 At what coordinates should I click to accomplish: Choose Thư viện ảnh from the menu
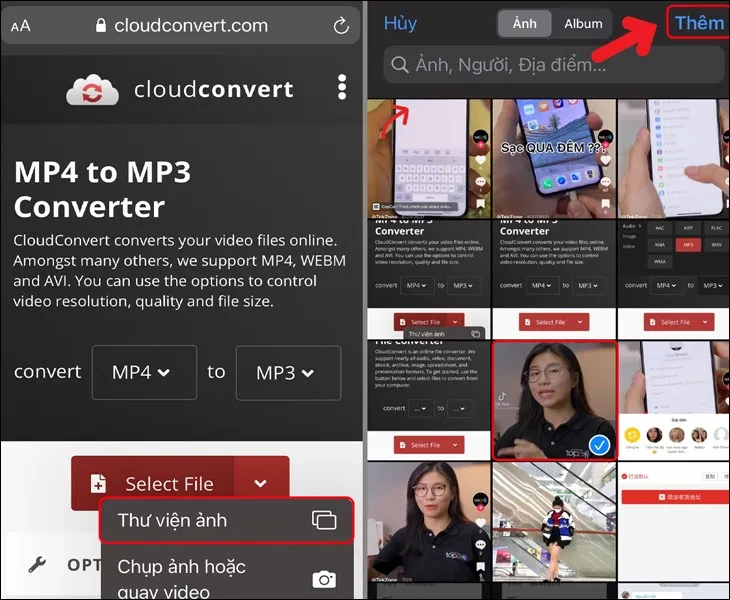pyautogui.click(x=226, y=520)
